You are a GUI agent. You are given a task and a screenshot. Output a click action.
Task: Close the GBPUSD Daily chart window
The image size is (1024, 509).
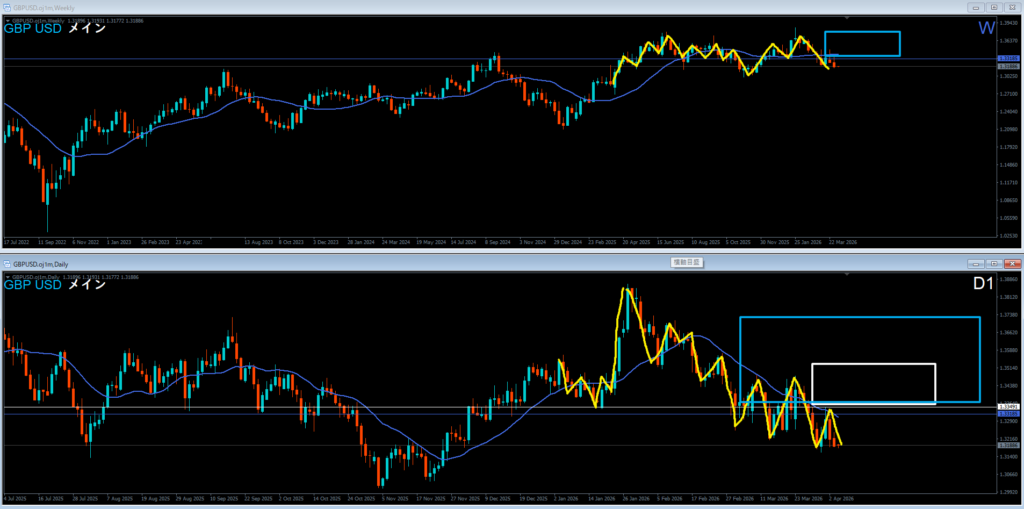click(1011, 264)
